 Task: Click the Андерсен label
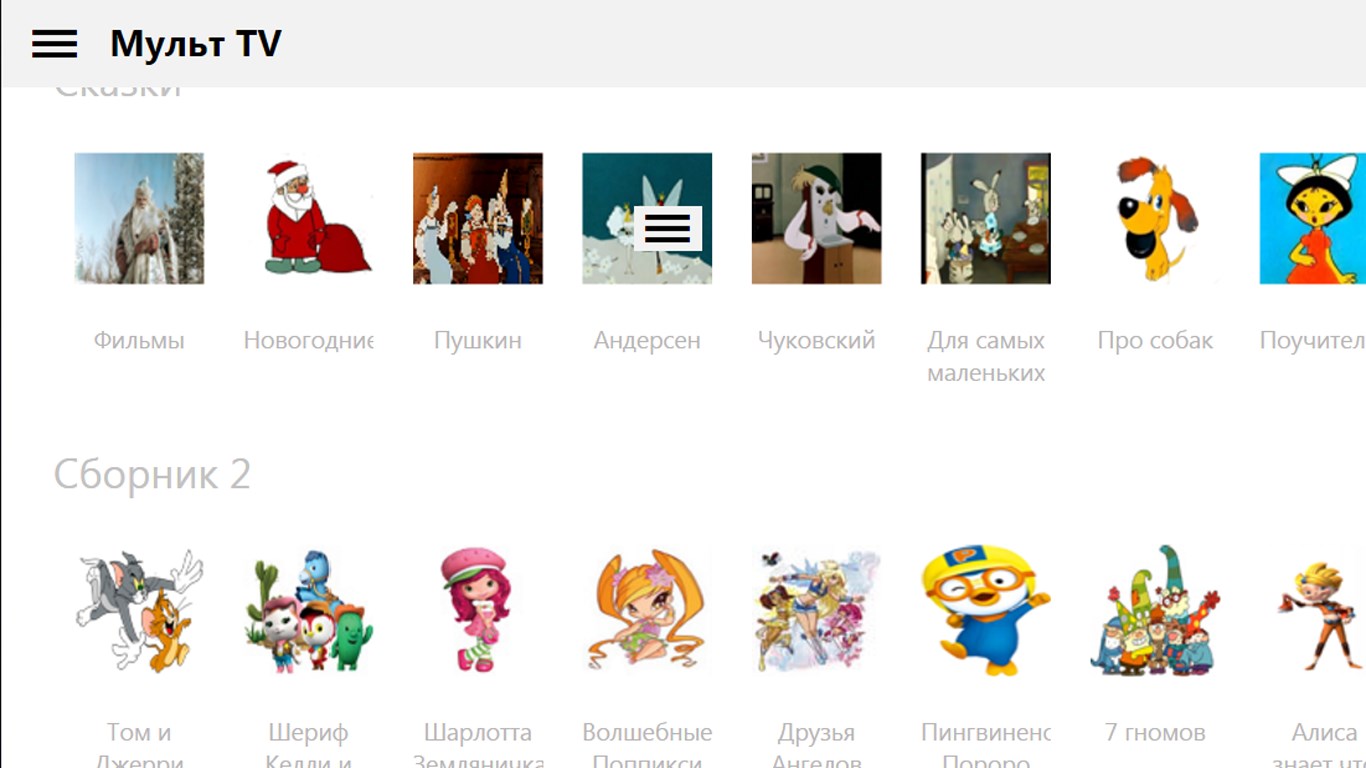coord(647,340)
